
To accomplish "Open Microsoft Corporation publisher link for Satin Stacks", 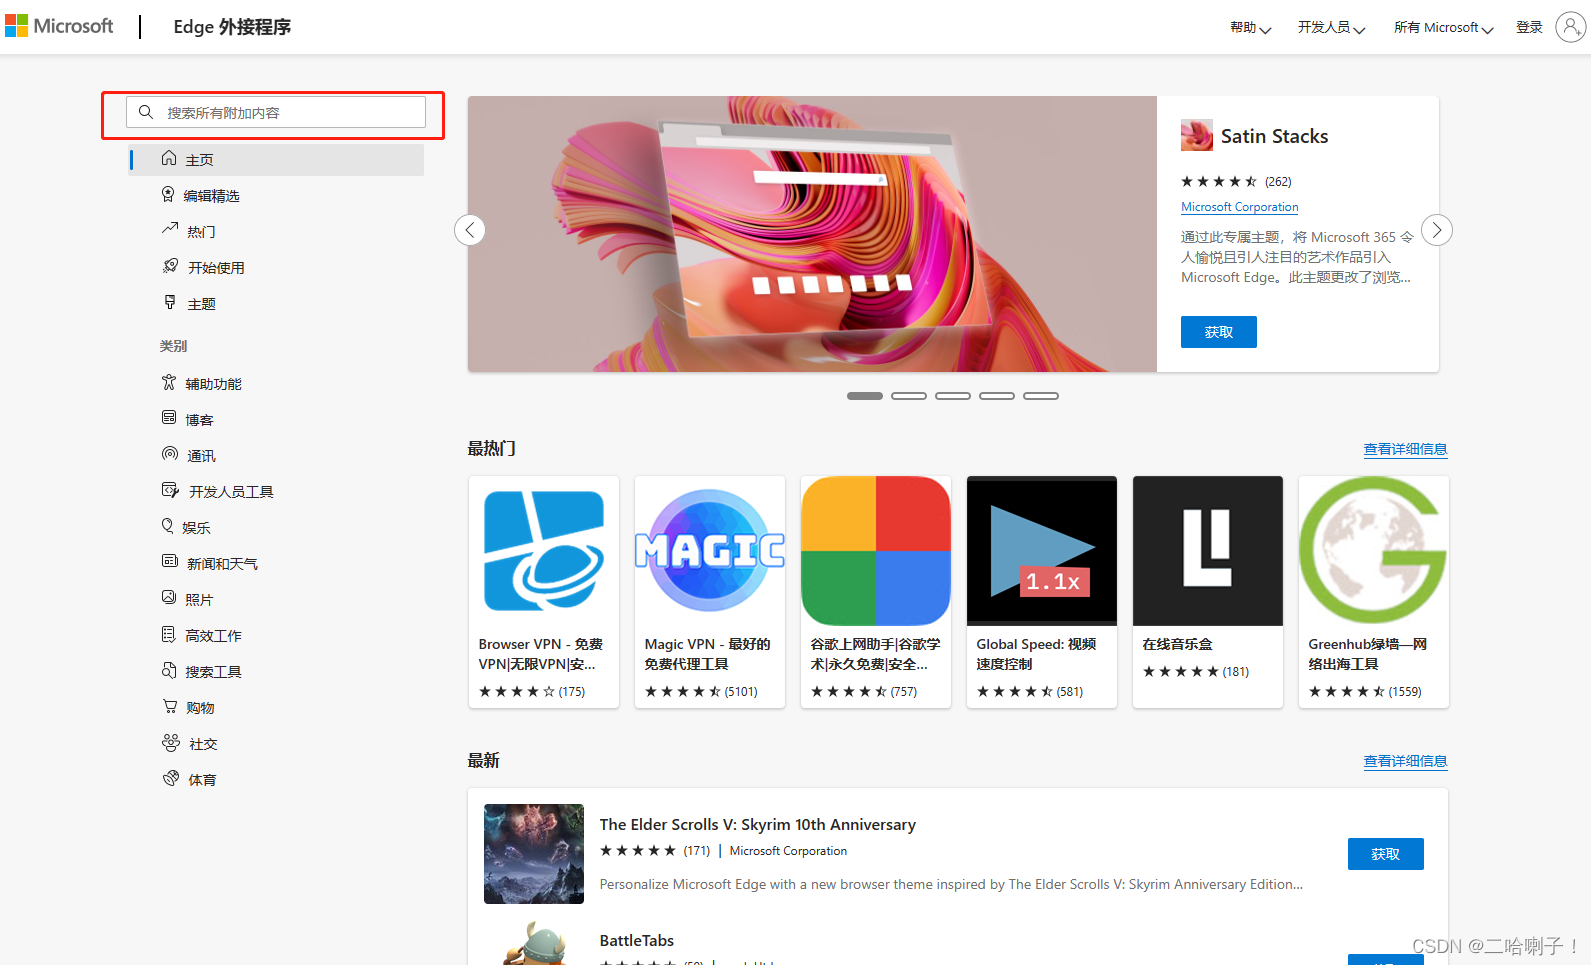I will click(1239, 207).
